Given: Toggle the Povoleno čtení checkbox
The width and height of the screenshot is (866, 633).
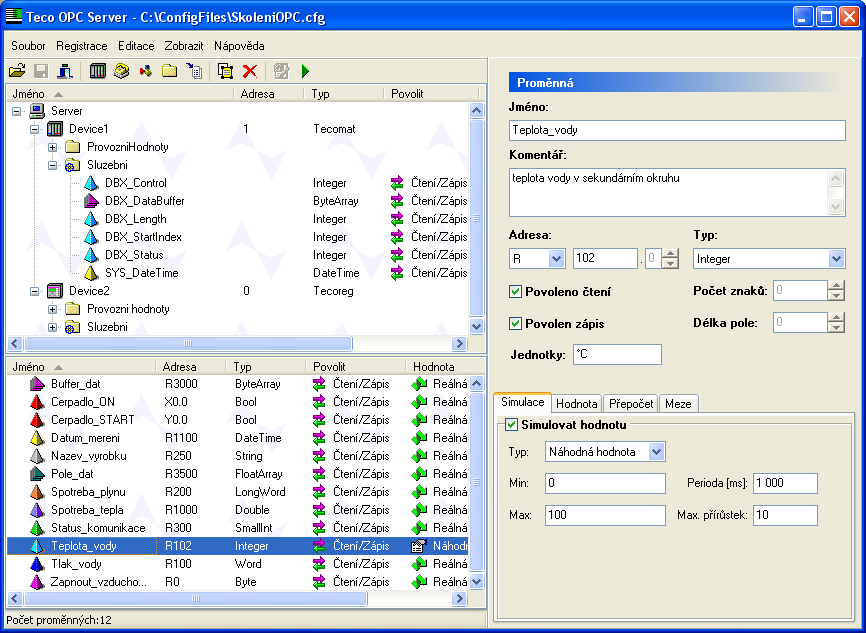Looking at the screenshot, I should 515,292.
